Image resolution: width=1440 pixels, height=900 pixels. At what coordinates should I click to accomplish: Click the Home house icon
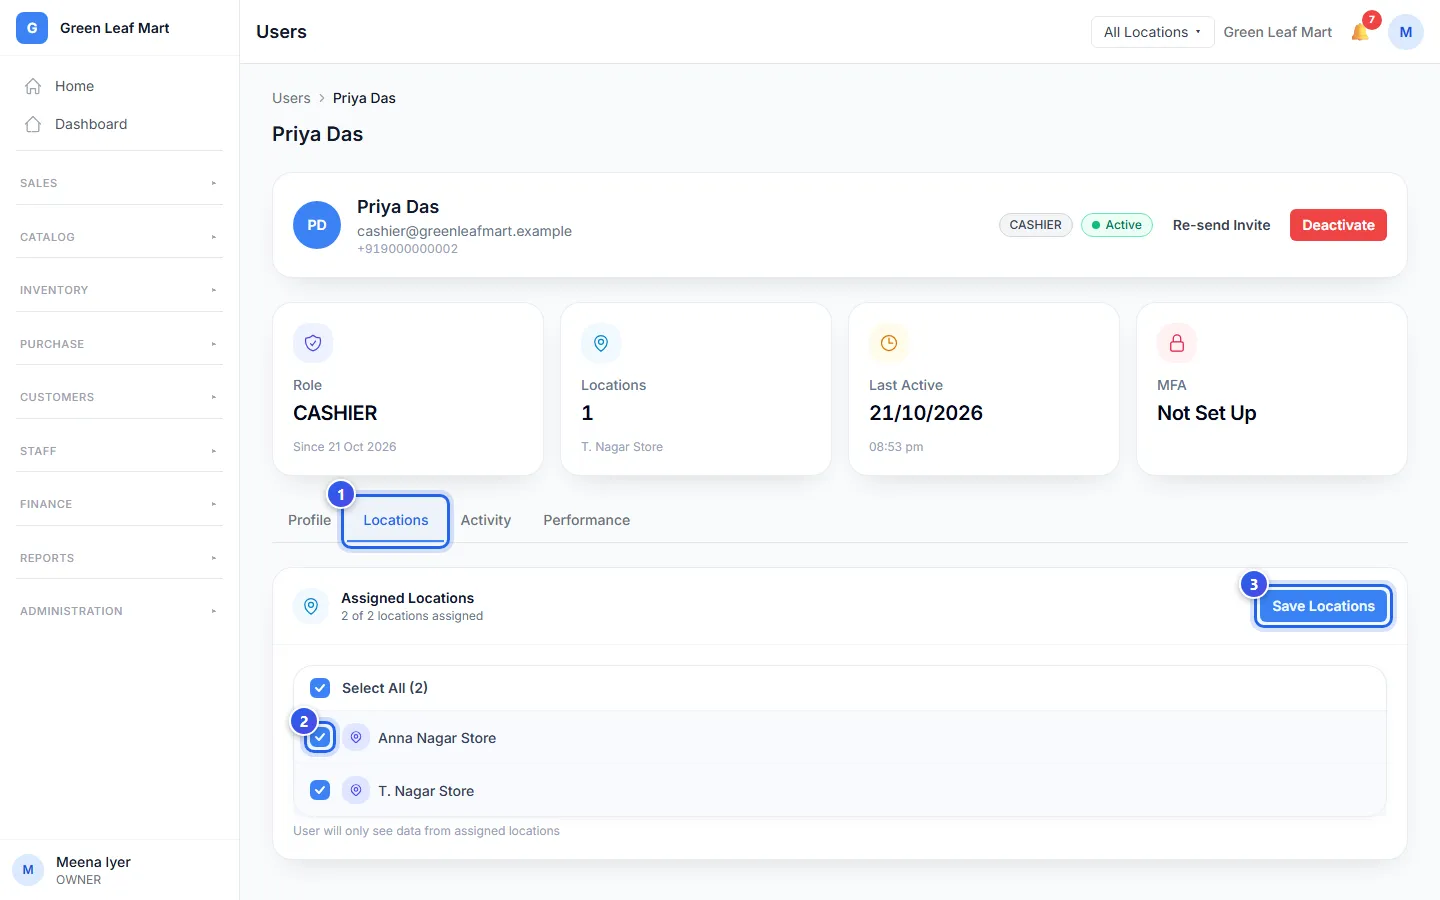pos(33,86)
